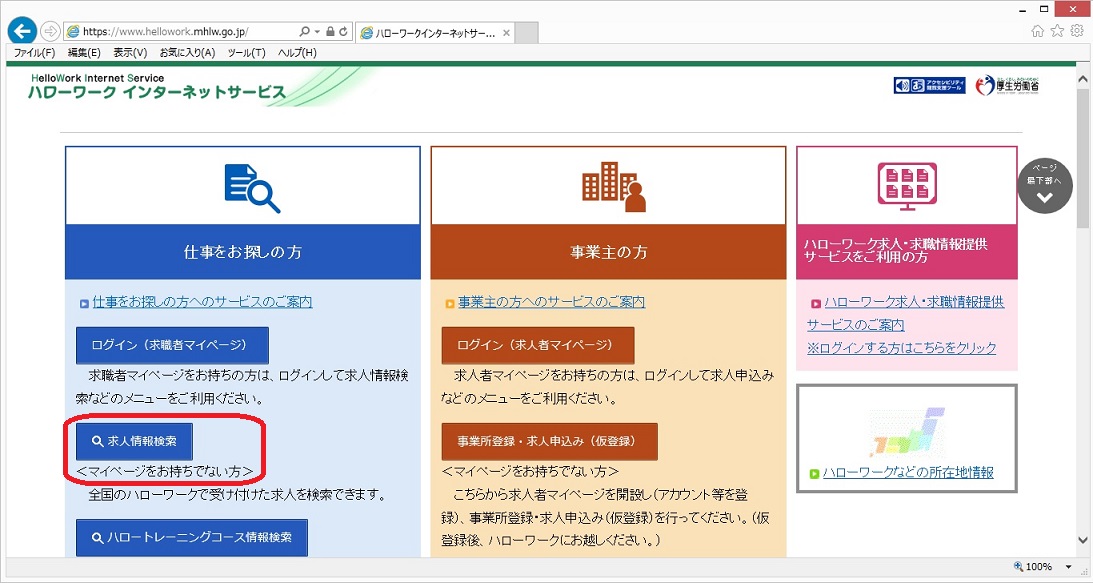Open the accessibility support tool banner
1093x583 pixels.
click(929, 85)
